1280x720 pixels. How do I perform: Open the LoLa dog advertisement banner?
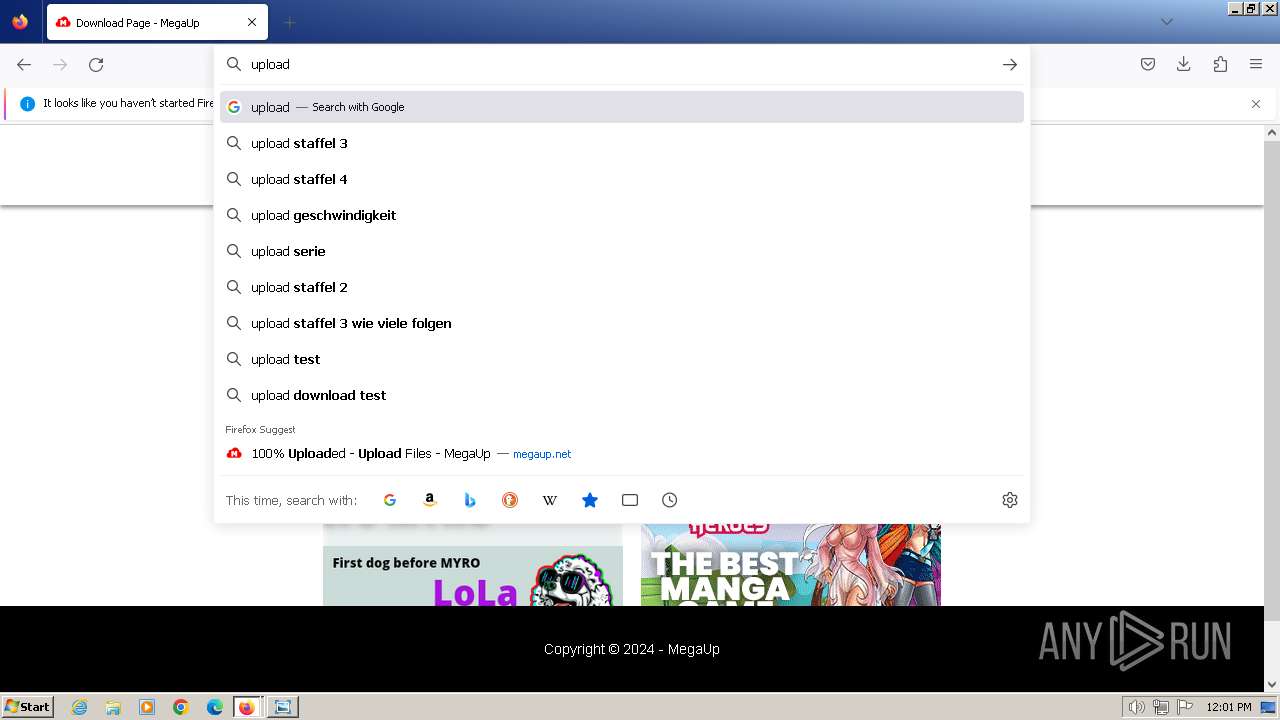coord(473,576)
